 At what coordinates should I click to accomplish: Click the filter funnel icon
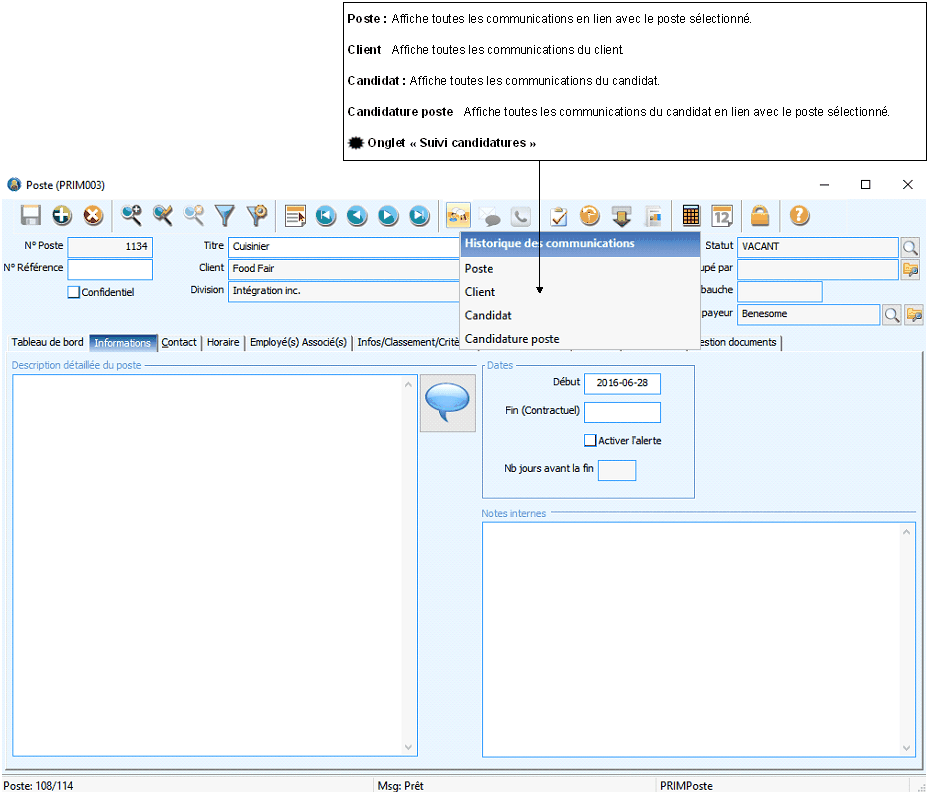tap(225, 215)
